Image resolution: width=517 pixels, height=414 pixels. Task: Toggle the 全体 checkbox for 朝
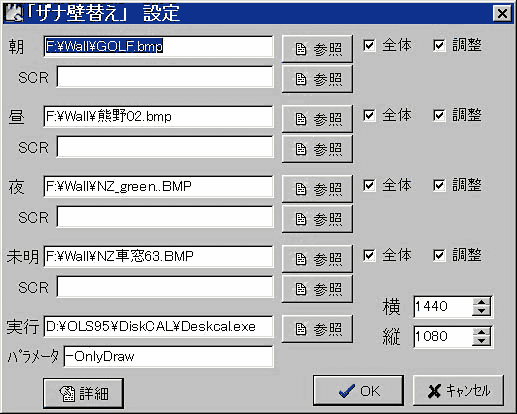(x=369, y=45)
